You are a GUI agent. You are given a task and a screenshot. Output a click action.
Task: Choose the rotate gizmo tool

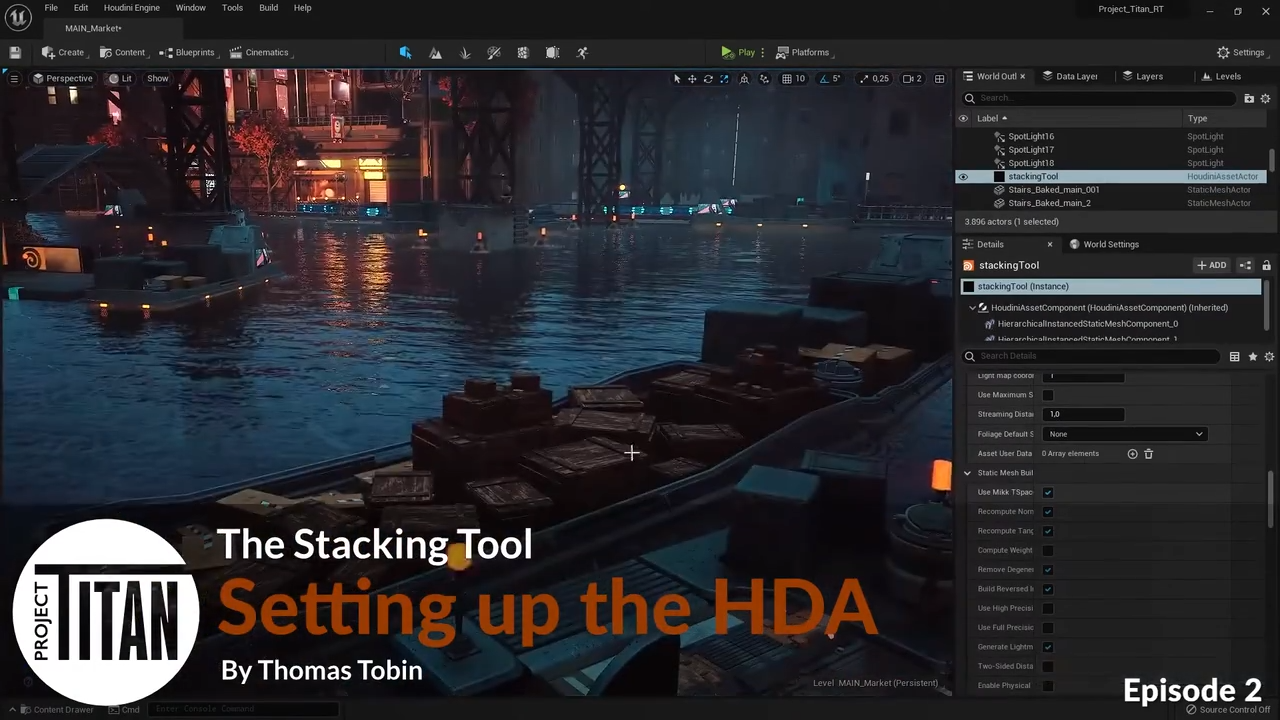(708, 78)
